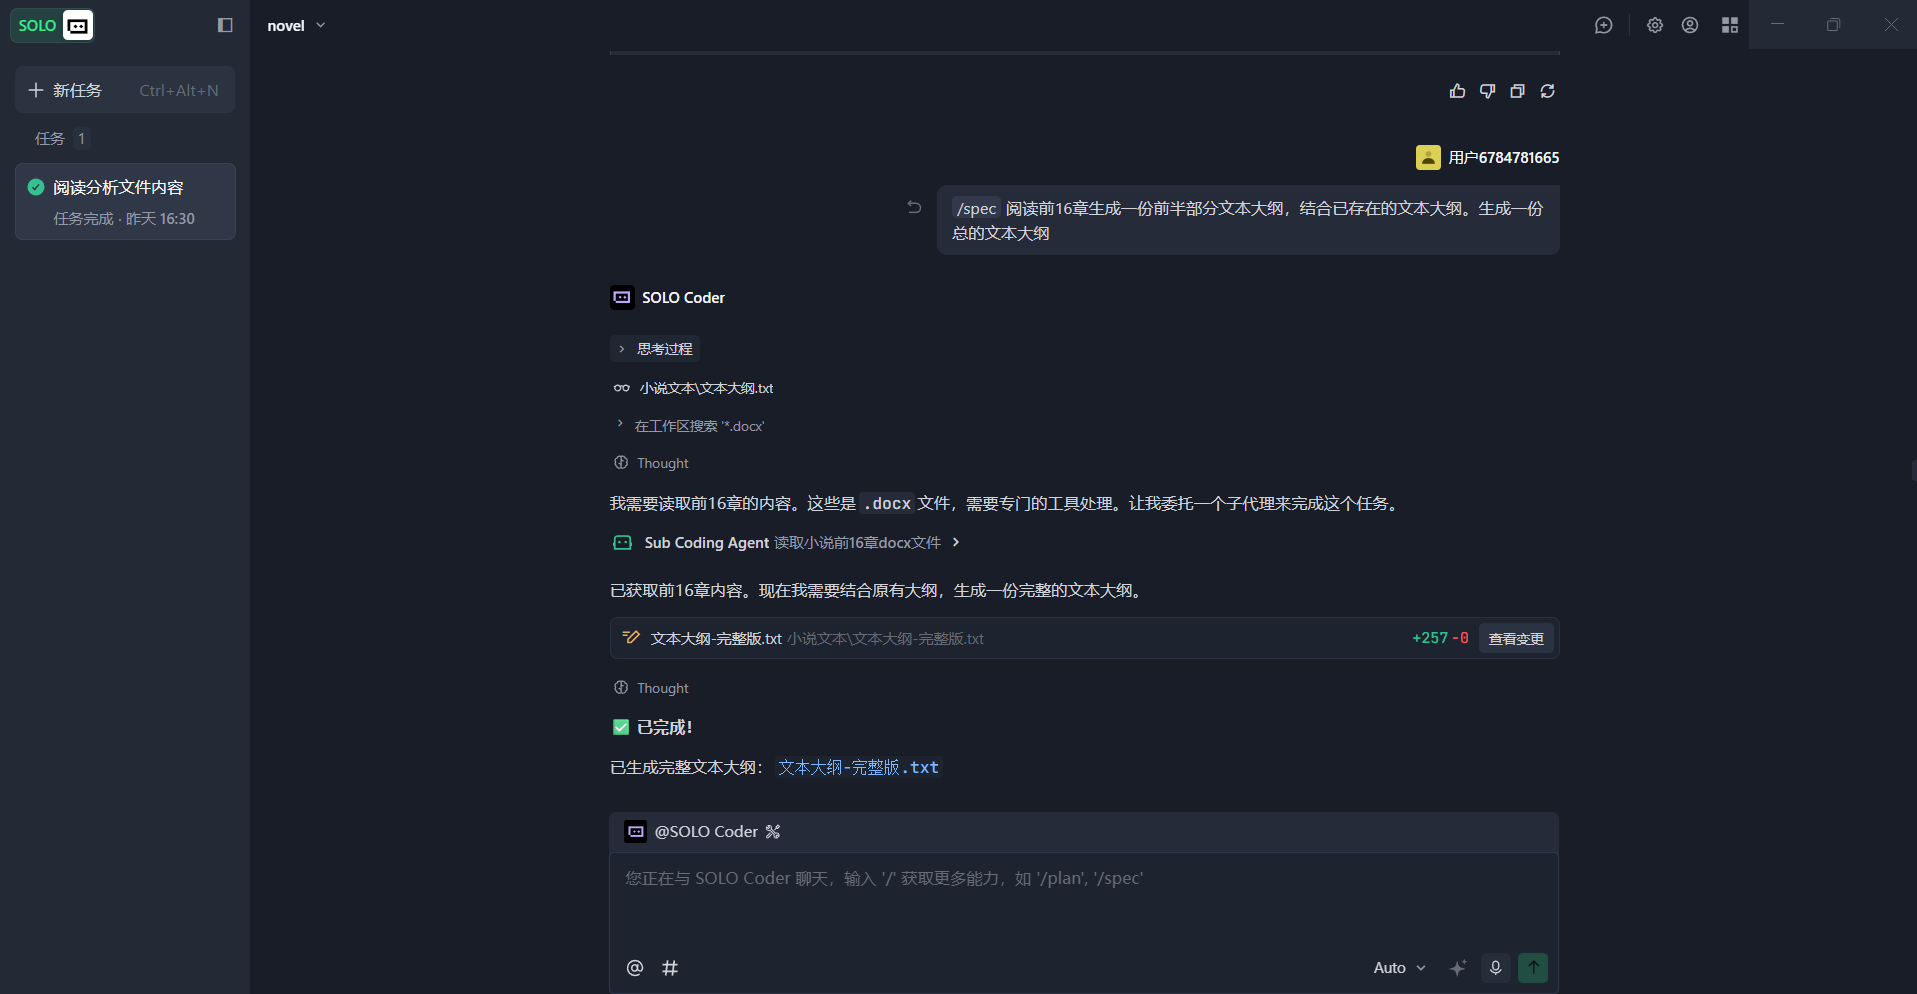
Task: Maximize the SOLO window
Action: tap(1833, 25)
